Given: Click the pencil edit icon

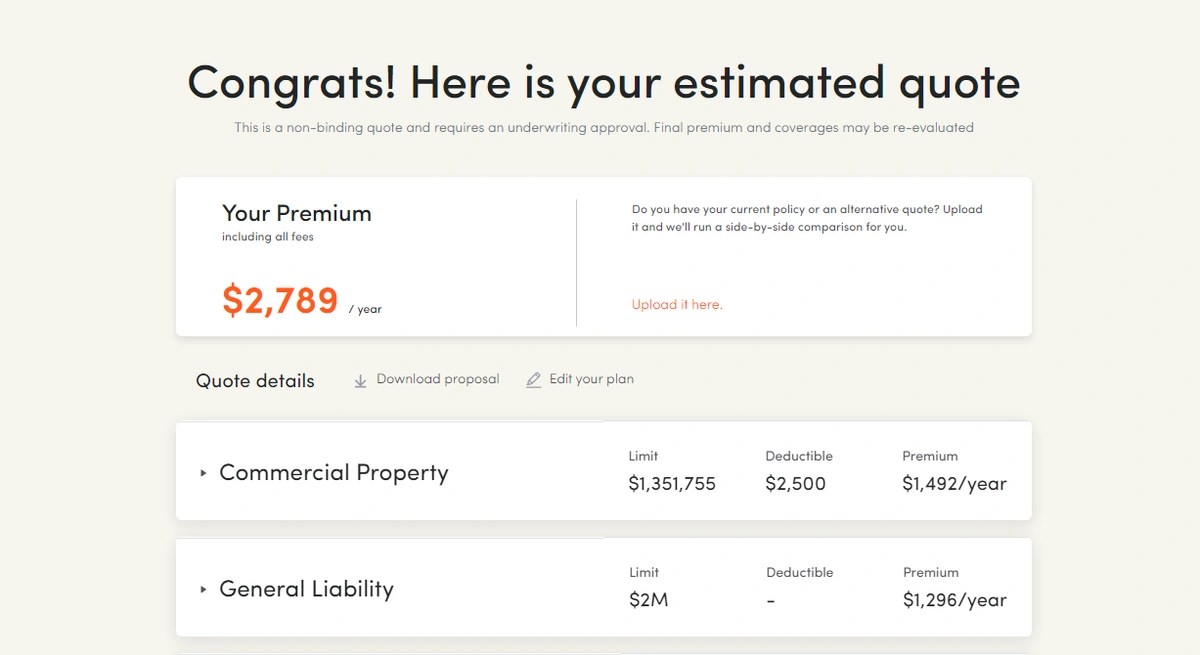Looking at the screenshot, I should (534, 380).
